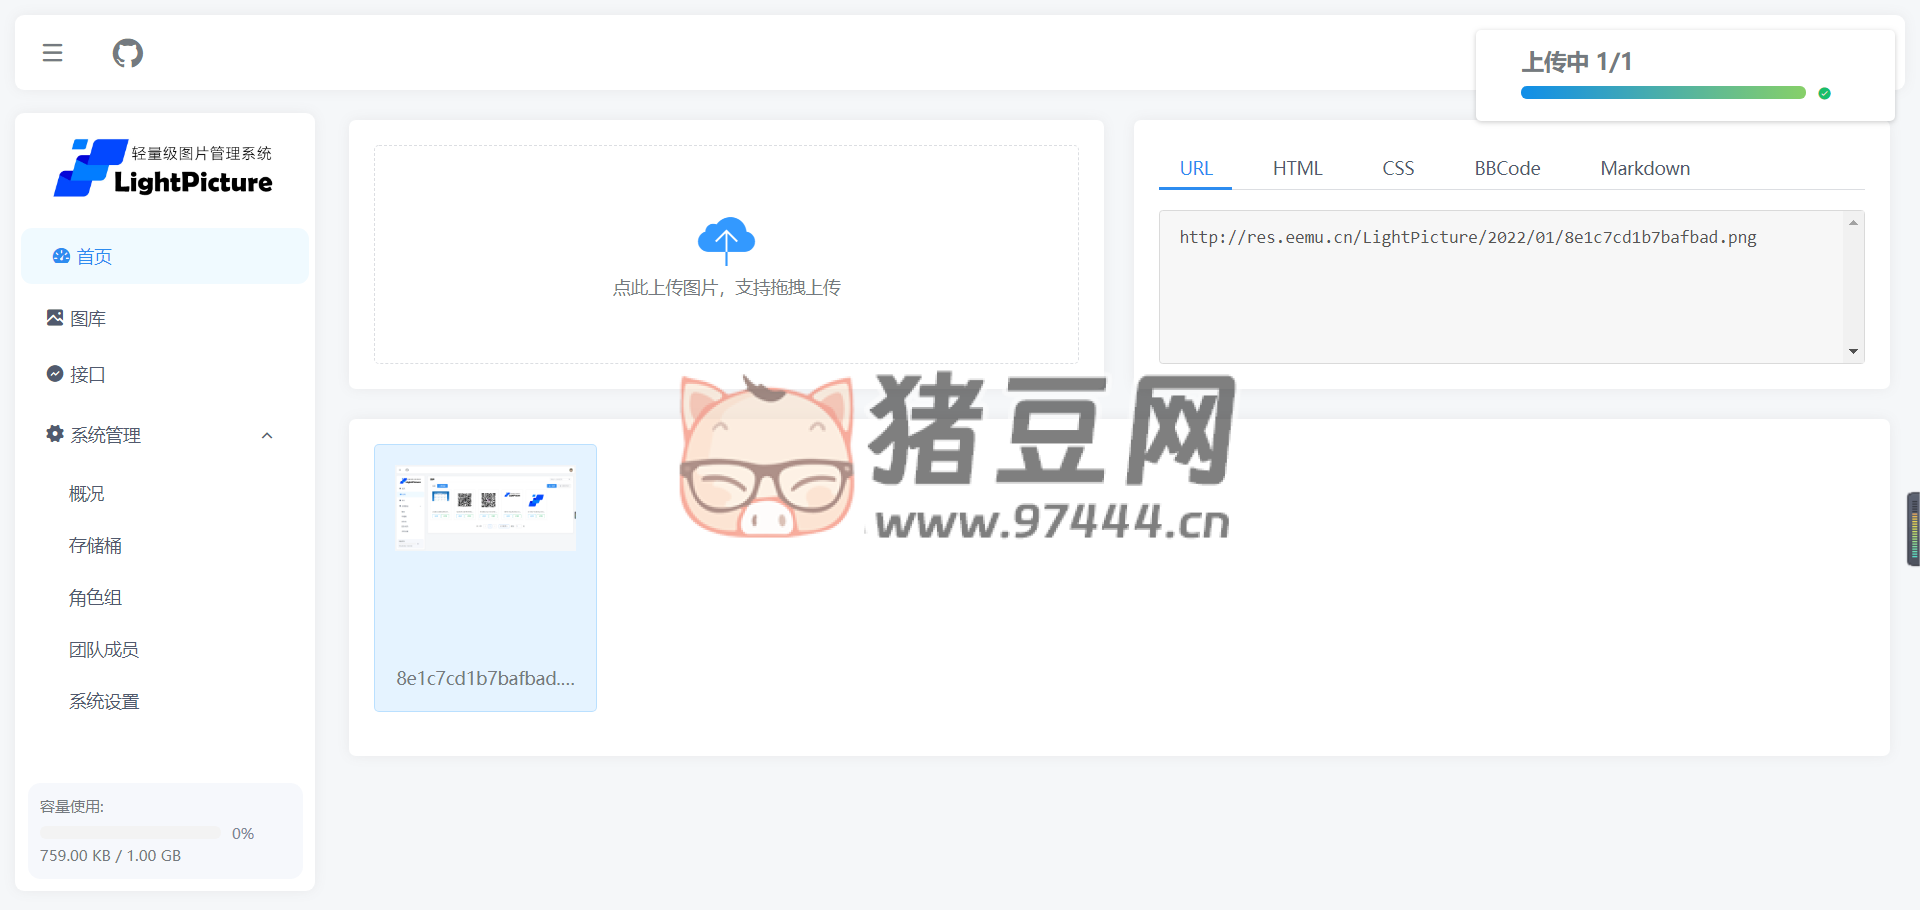The width and height of the screenshot is (1920, 910).
Task: Click the 容量使用 capacity bar
Action: (130, 833)
